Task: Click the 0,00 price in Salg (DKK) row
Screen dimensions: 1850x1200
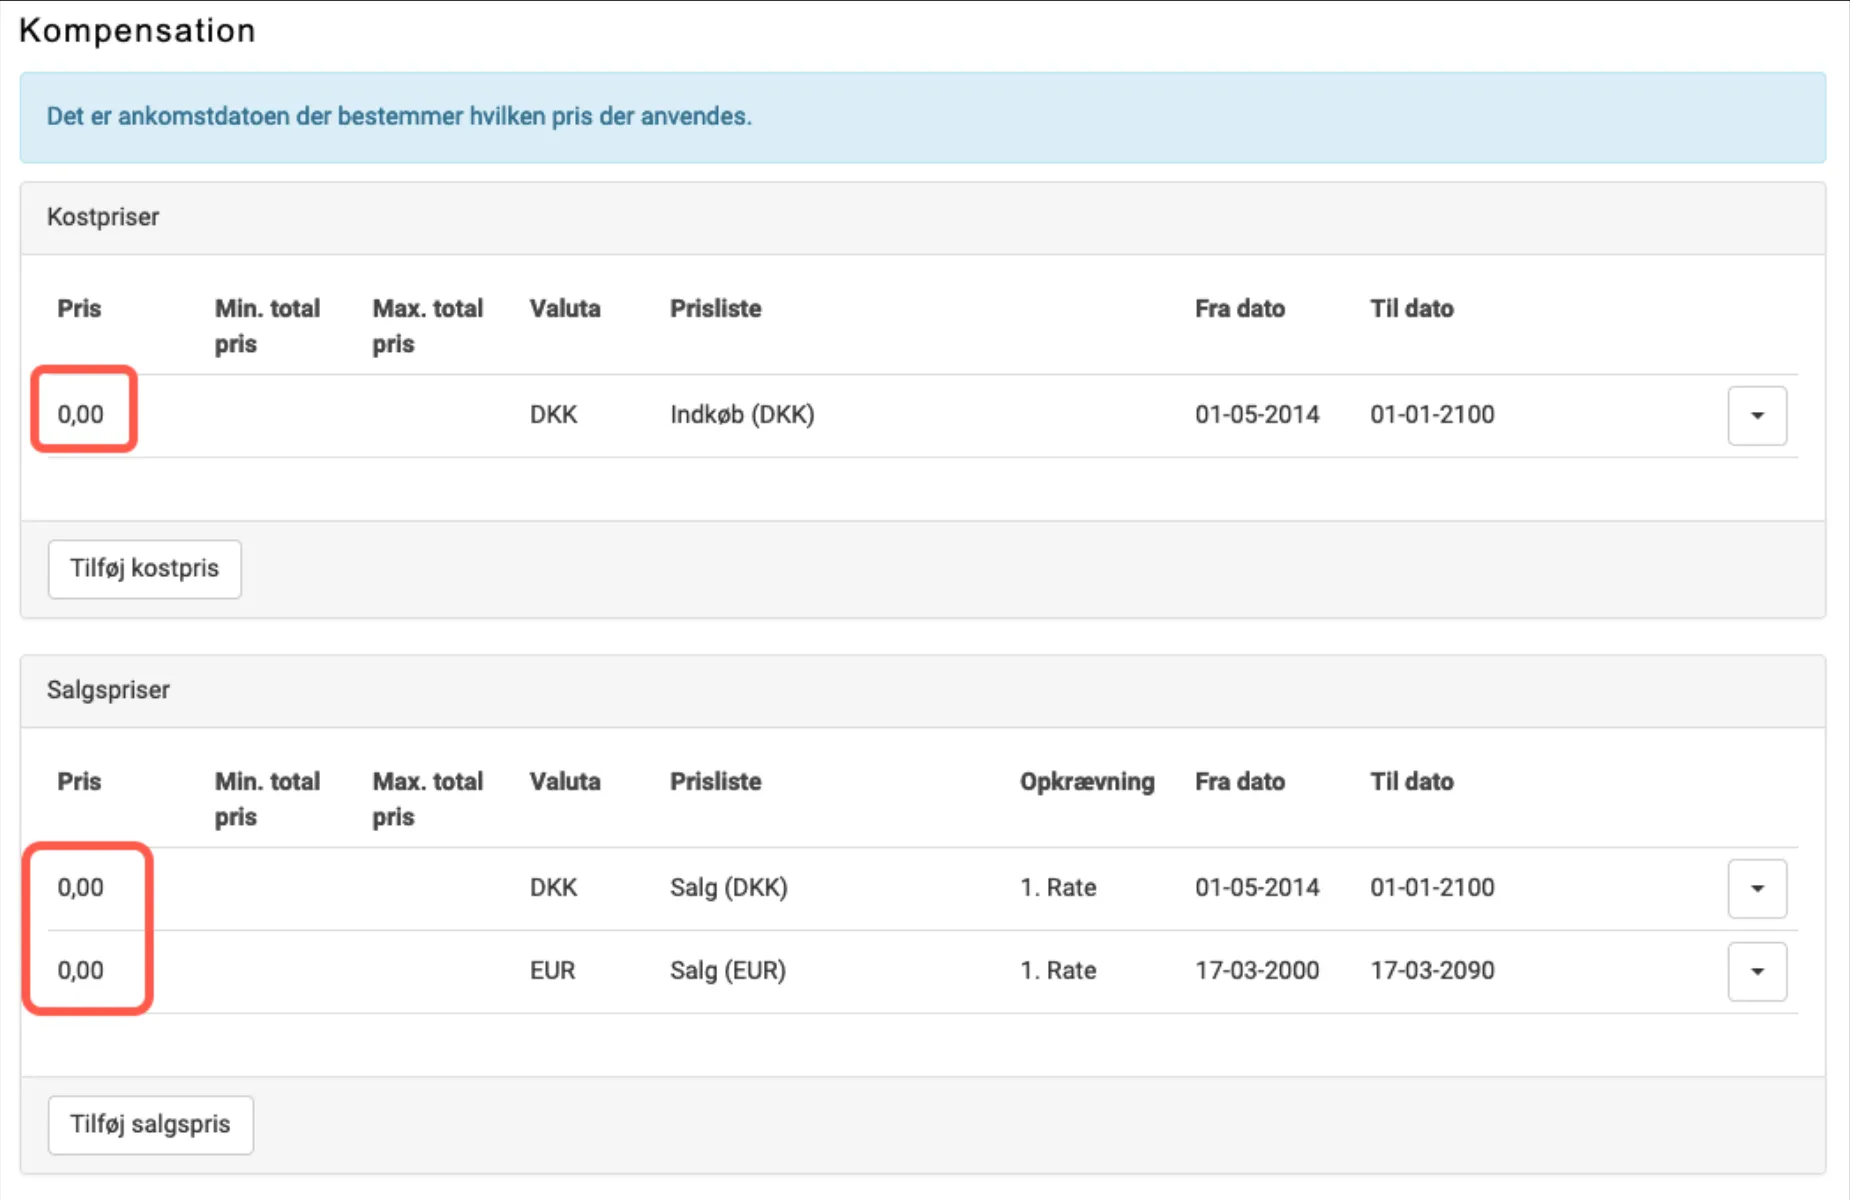Action: tap(81, 887)
